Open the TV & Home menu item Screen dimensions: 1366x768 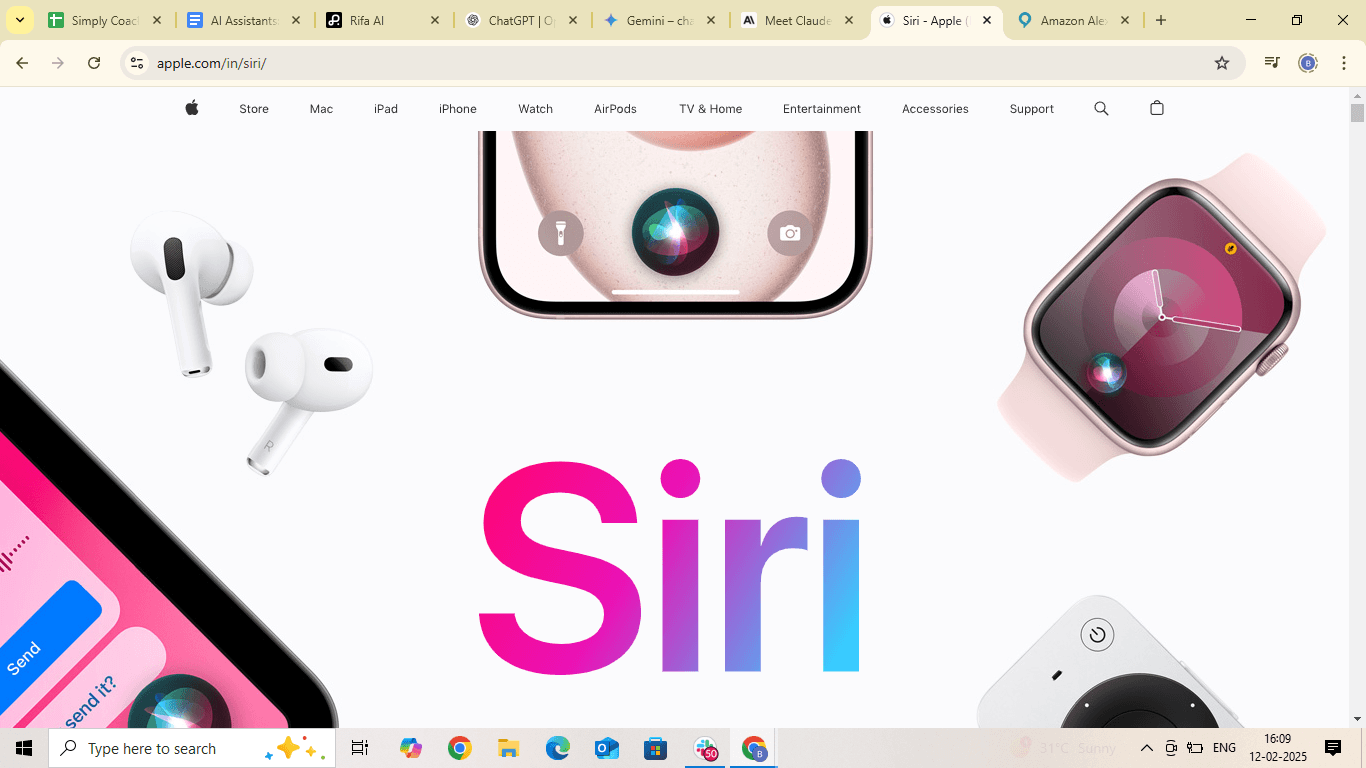click(x=710, y=109)
